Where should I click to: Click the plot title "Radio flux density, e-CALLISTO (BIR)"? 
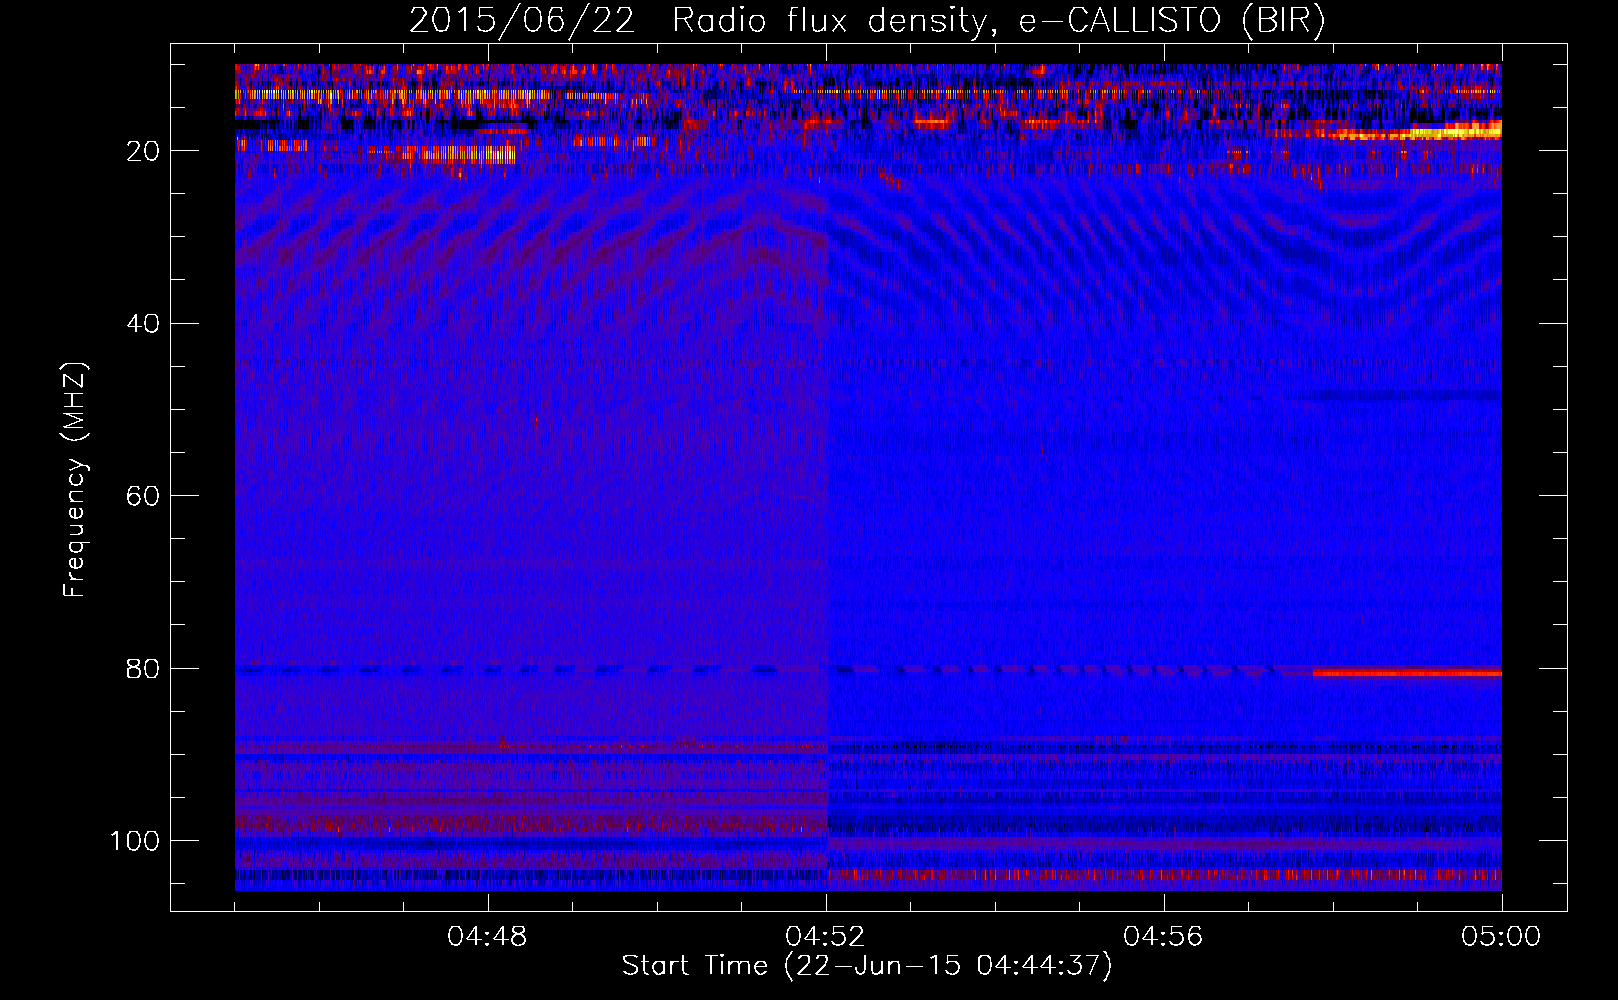pos(998,21)
